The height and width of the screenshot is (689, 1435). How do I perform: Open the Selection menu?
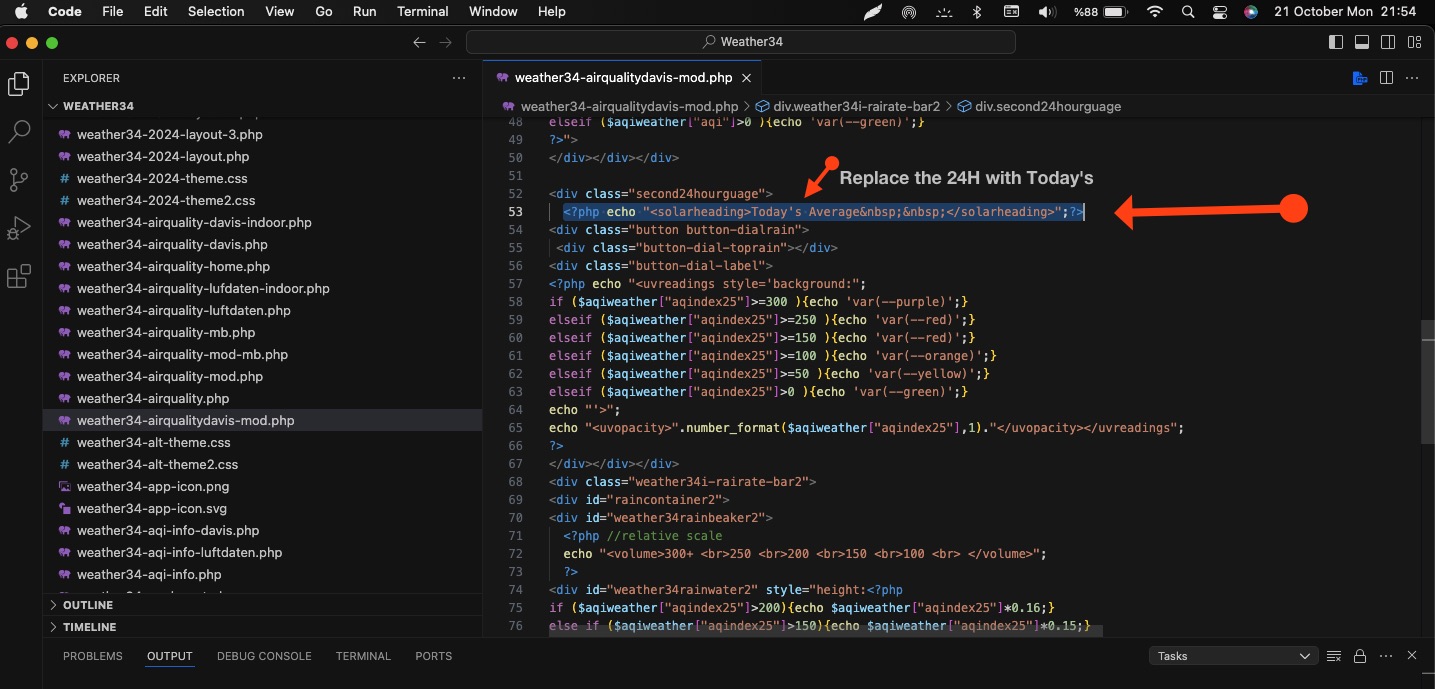(x=216, y=12)
